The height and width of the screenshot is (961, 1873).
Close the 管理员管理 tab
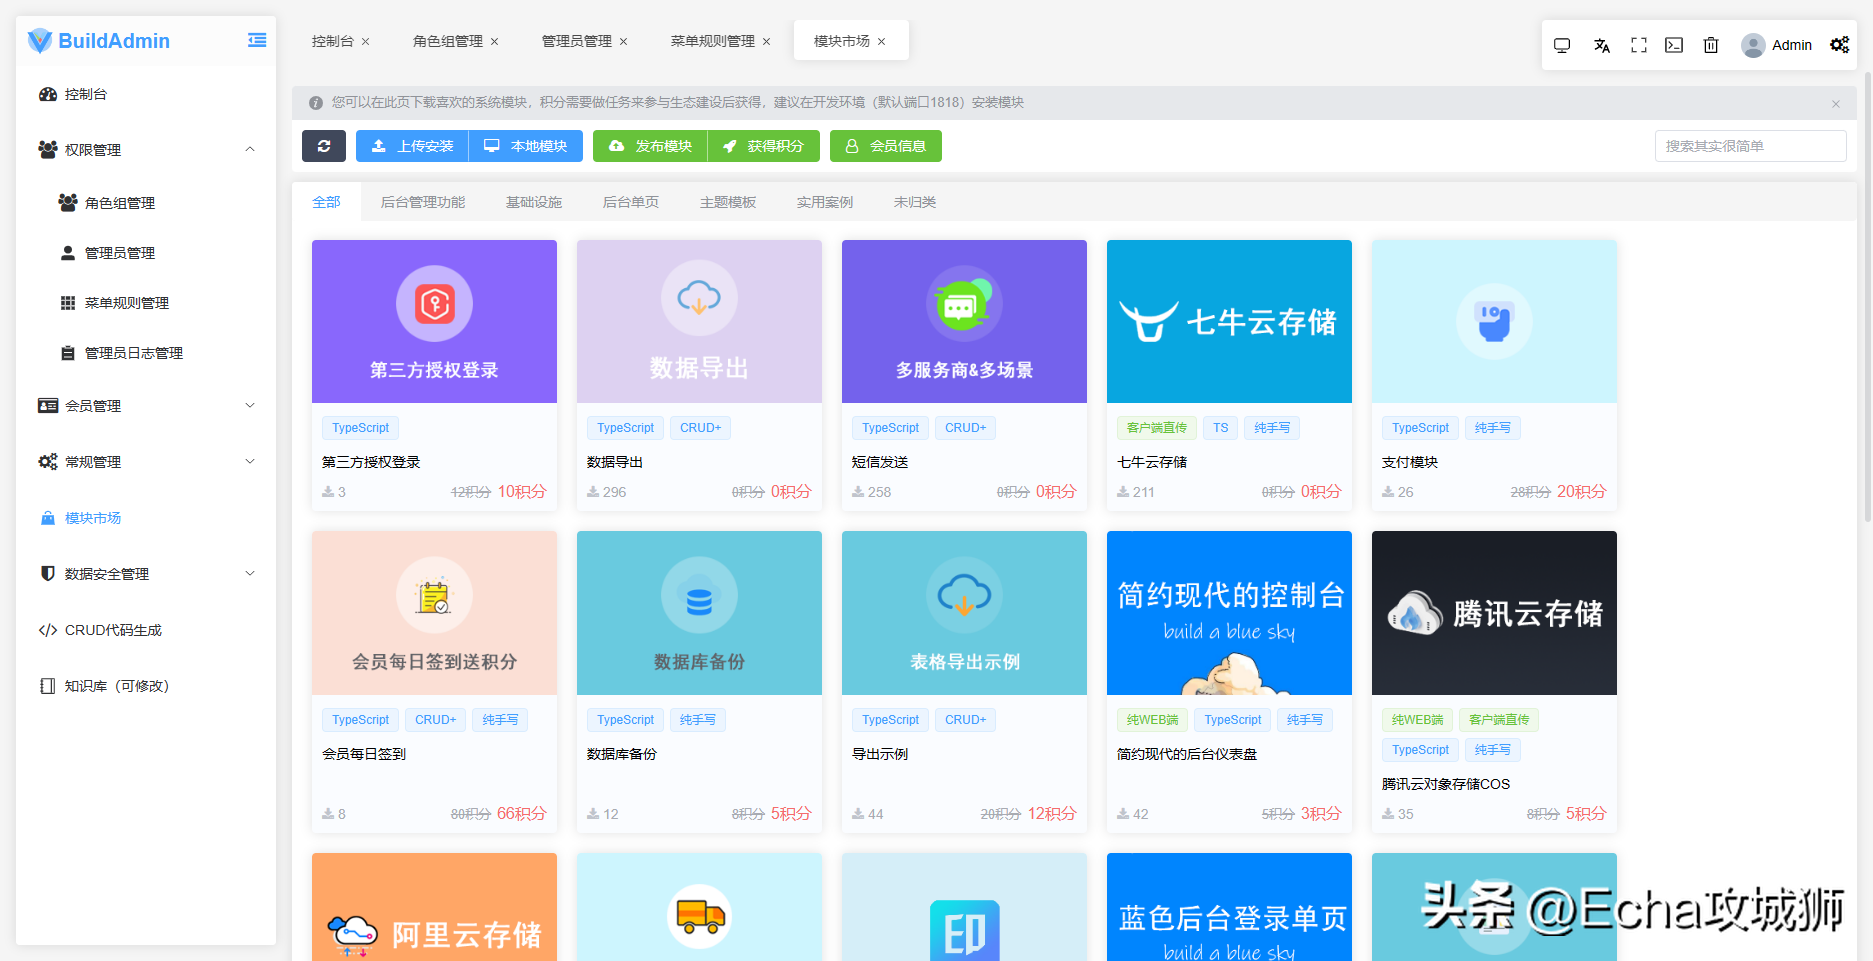pos(624,41)
